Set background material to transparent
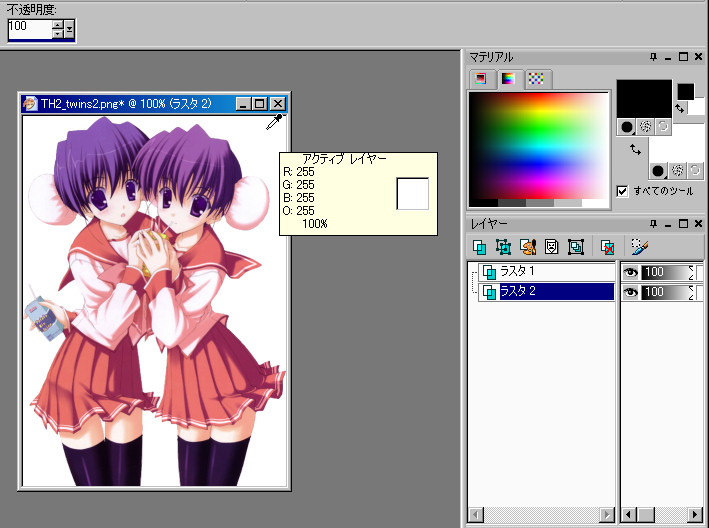The height and width of the screenshot is (528, 709). pyautogui.click(x=695, y=170)
